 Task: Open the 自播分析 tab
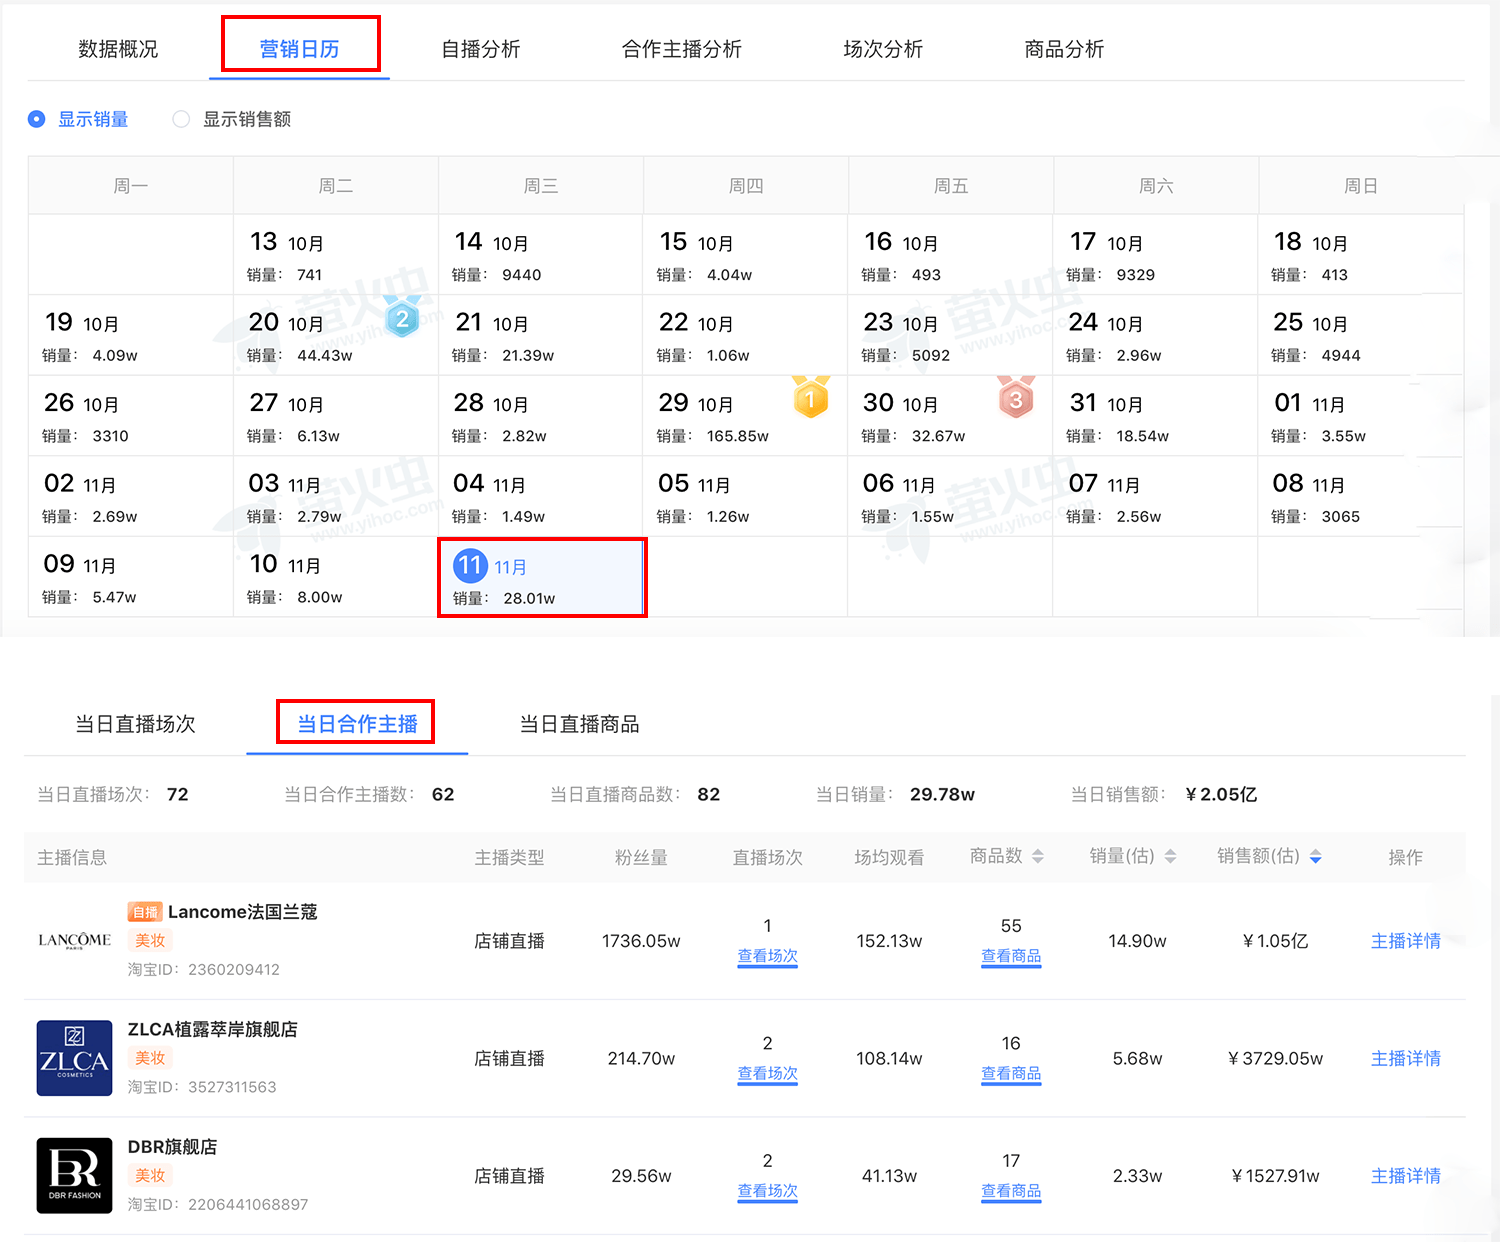[481, 49]
